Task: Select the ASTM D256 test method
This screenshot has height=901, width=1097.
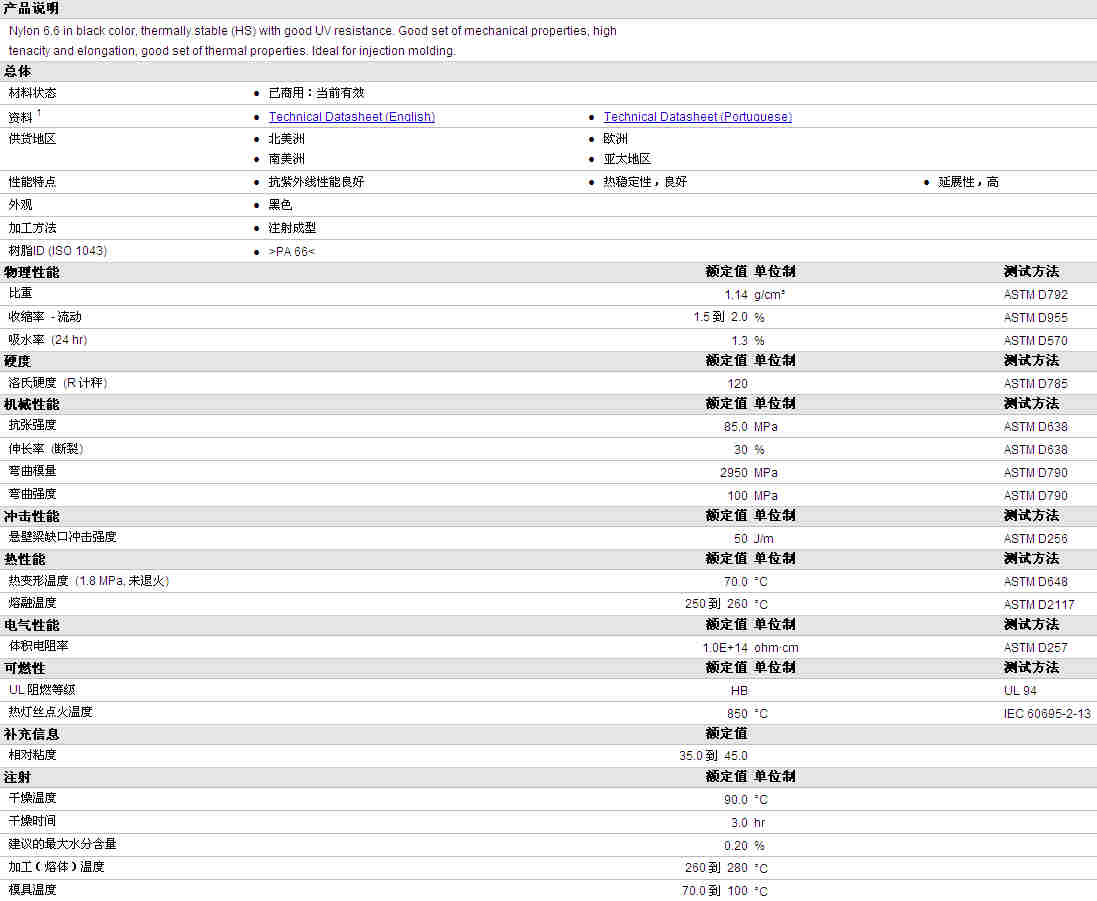Action: pos(1035,539)
